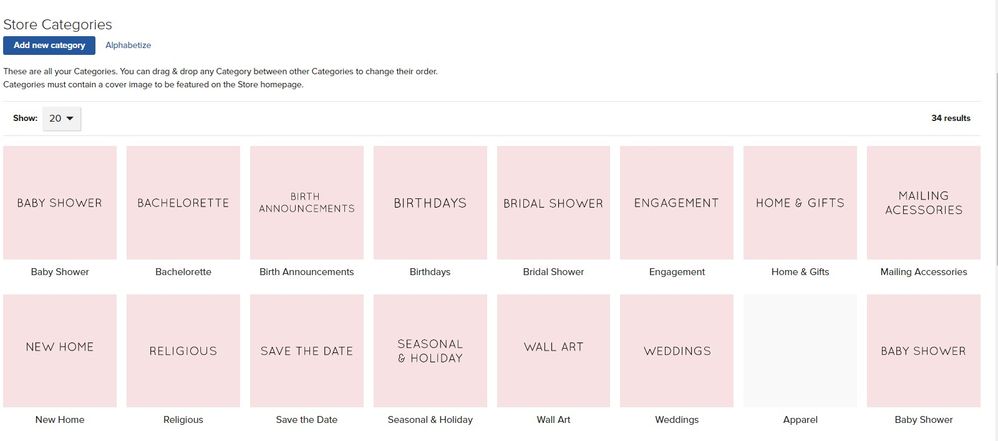Click the Wall Art name label

point(553,420)
